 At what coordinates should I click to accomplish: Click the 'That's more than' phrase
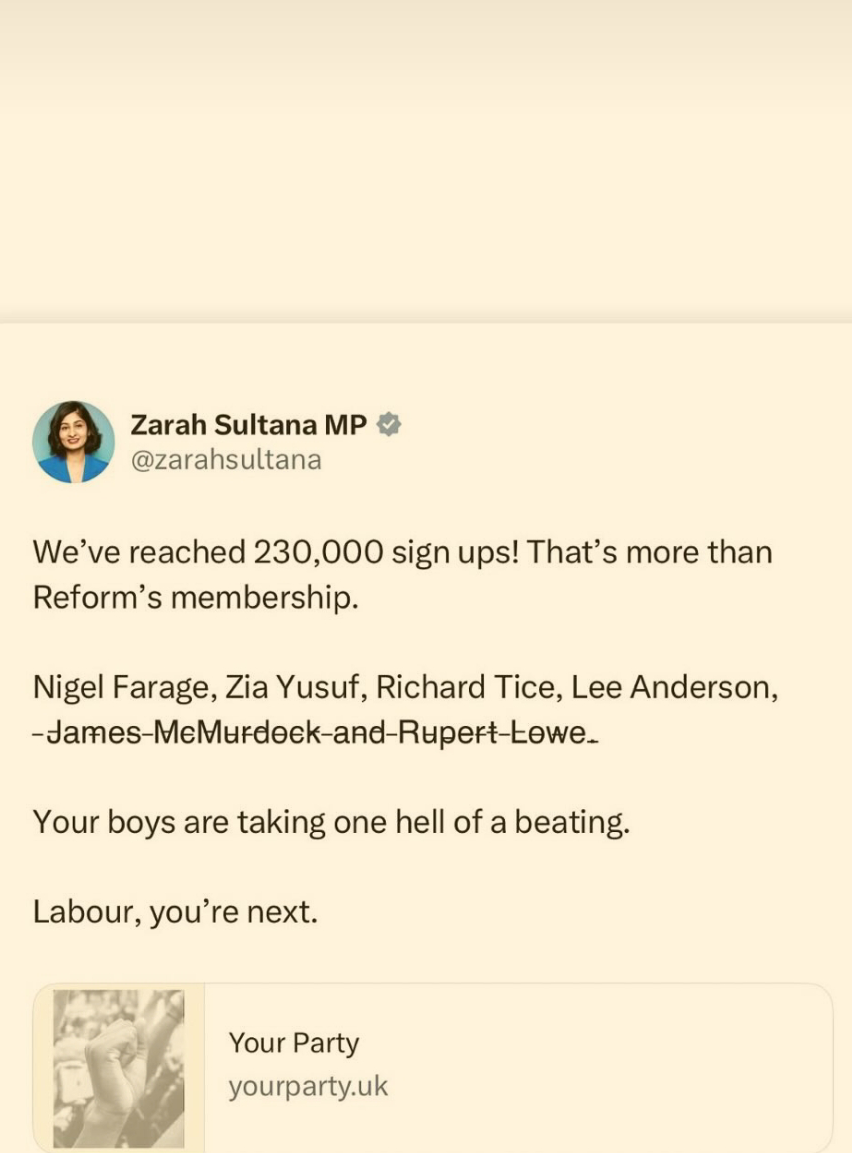click(649, 552)
